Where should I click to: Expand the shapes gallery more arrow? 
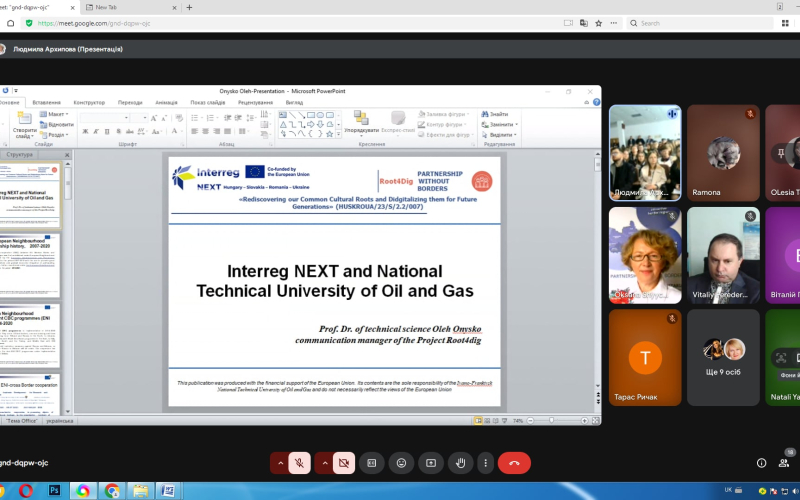click(338, 134)
